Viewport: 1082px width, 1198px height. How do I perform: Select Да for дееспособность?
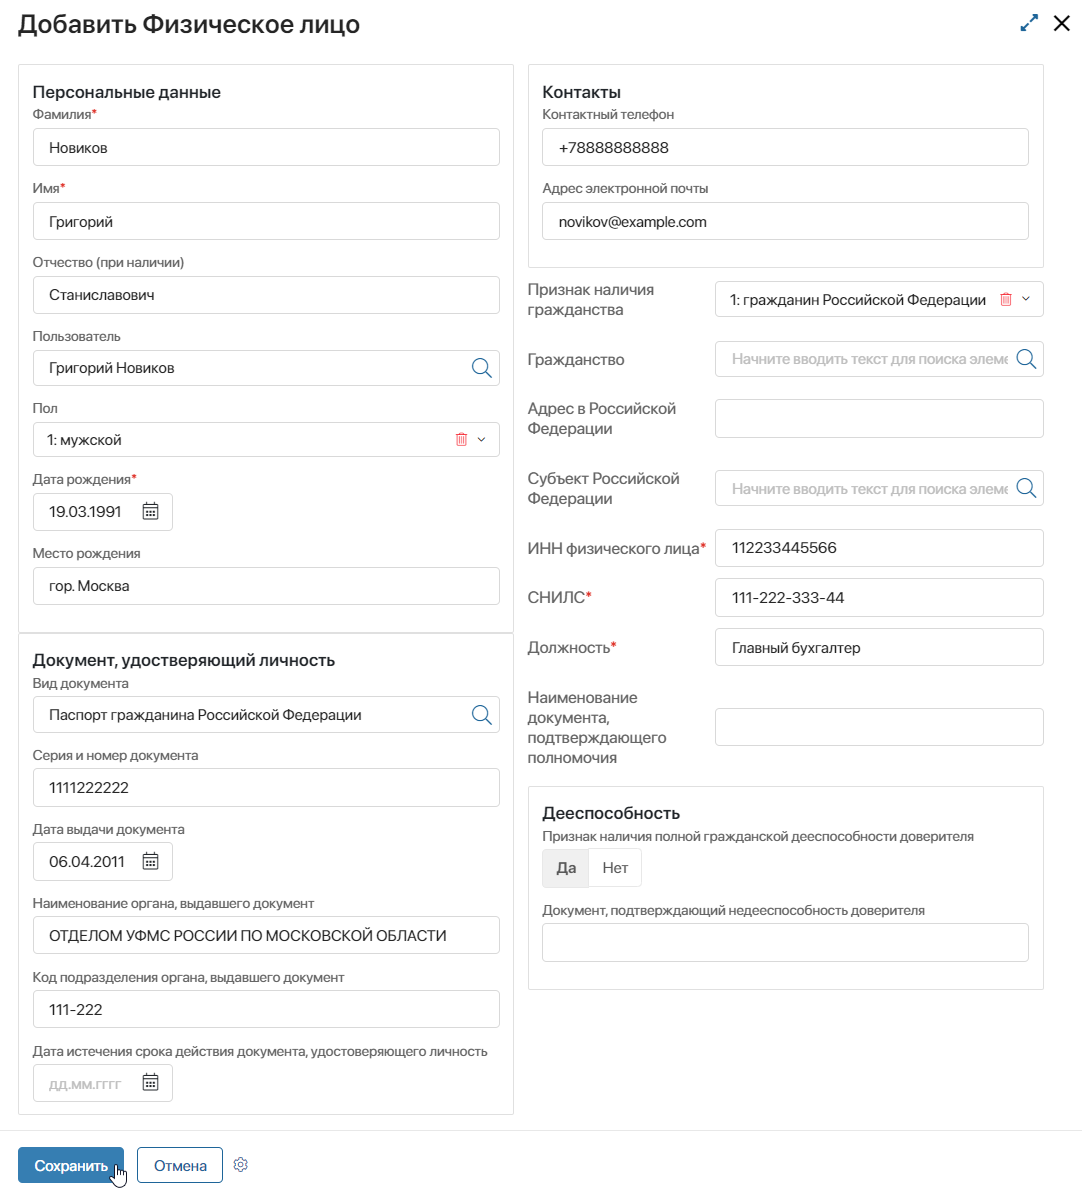pyautogui.click(x=566, y=868)
